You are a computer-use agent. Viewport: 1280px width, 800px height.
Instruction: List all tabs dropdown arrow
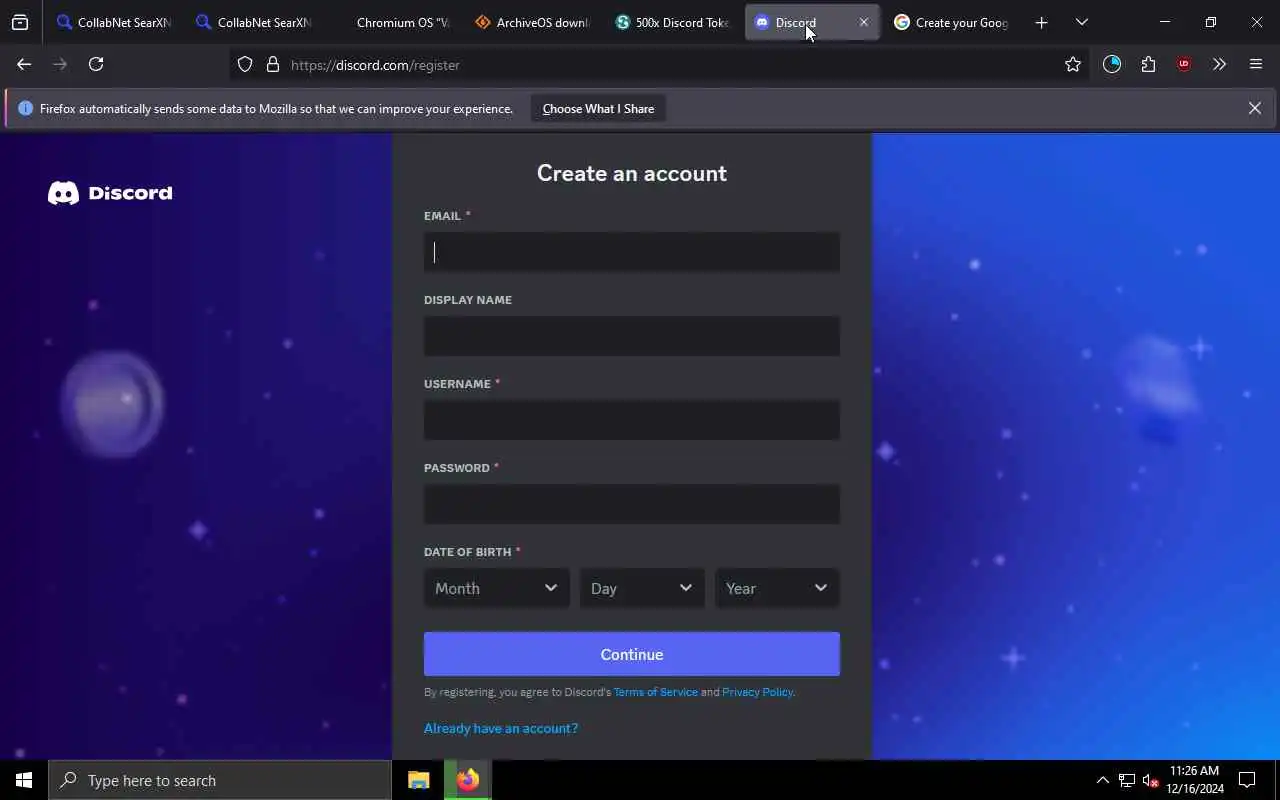1081,22
